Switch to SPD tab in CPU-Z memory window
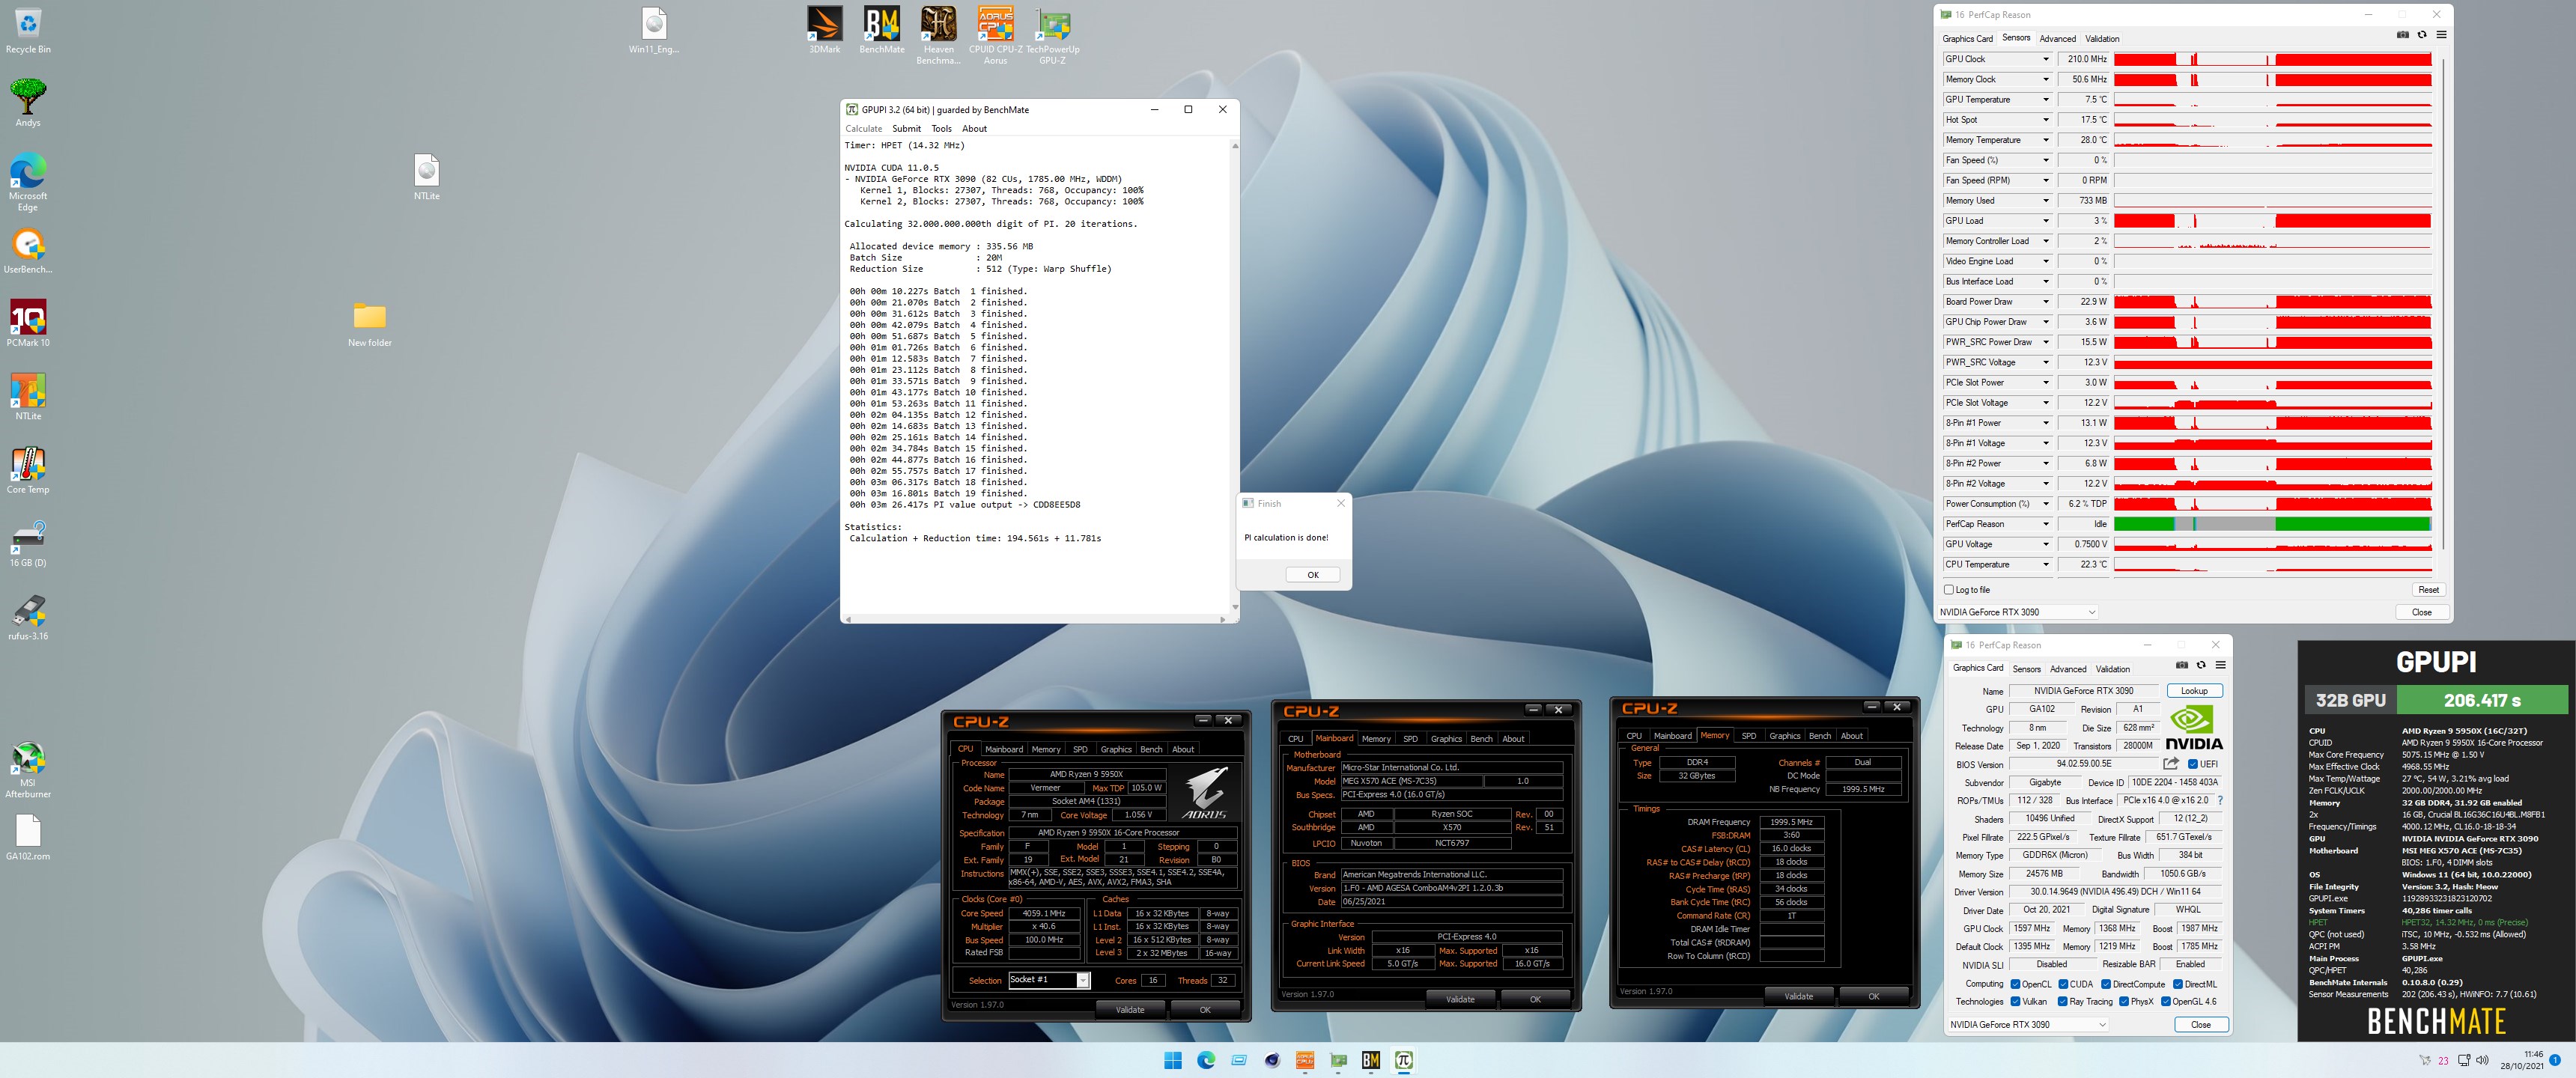 (1748, 736)
